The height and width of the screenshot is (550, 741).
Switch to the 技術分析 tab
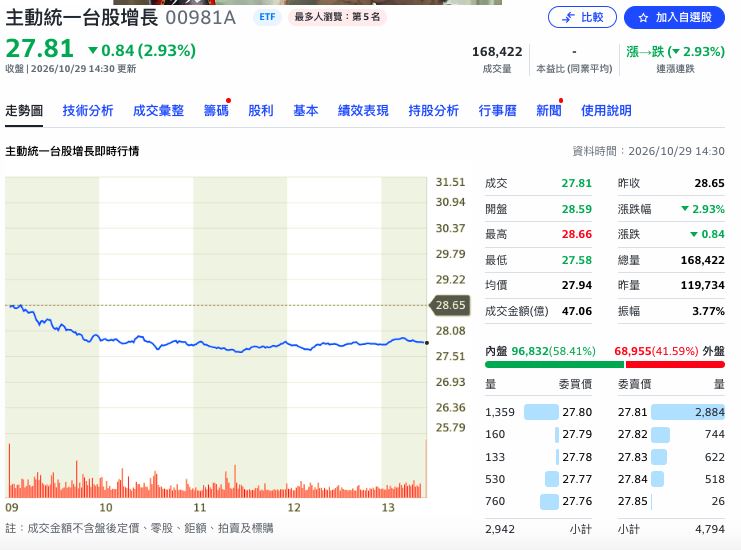click(x=88, y=111)
